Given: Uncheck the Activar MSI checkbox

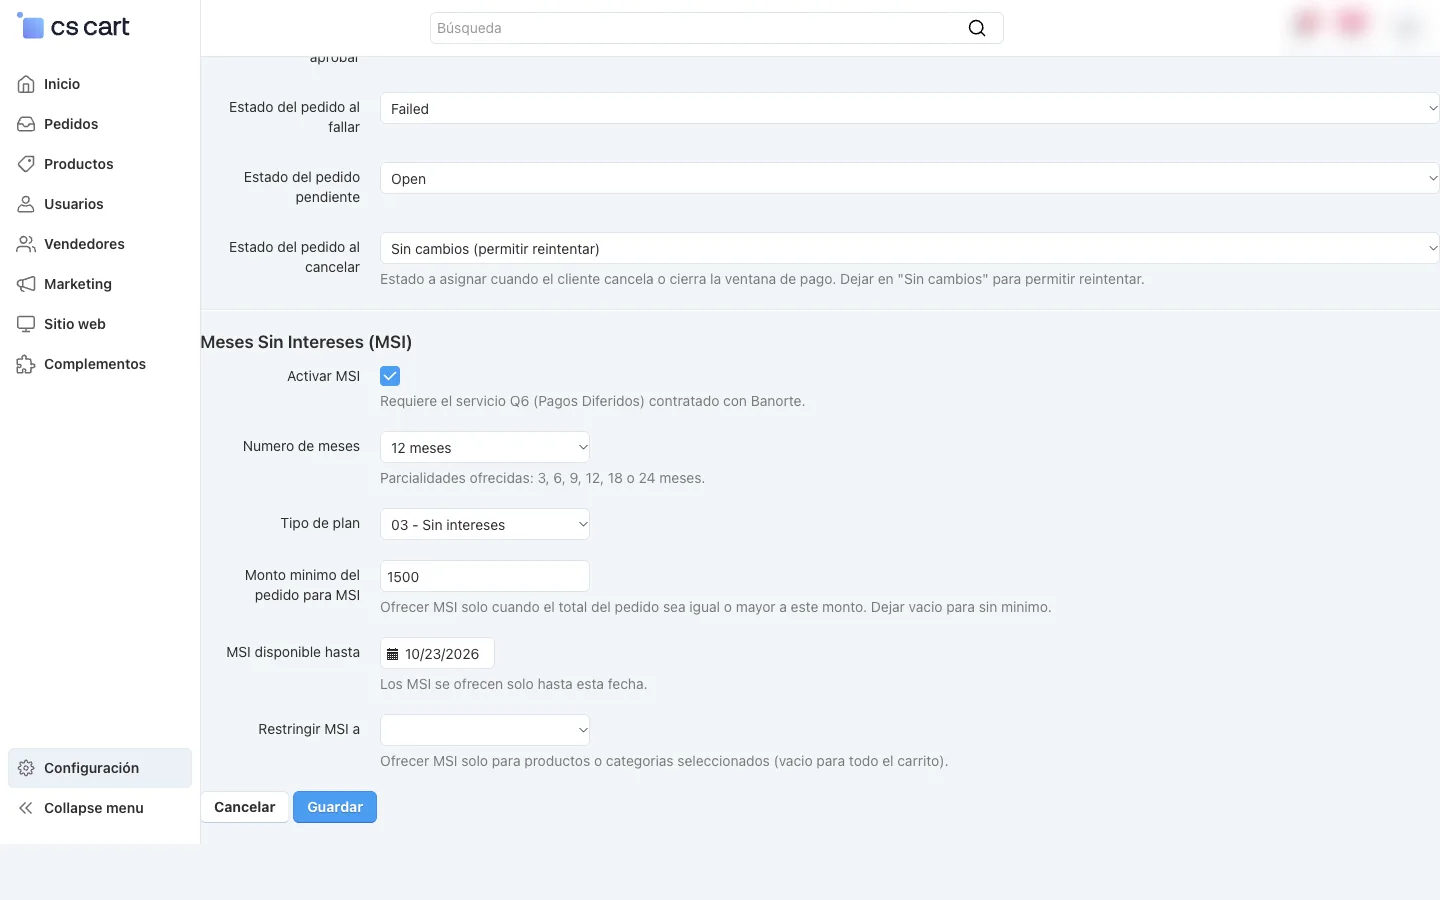Looking at the screenshot, I should point(390,376).
